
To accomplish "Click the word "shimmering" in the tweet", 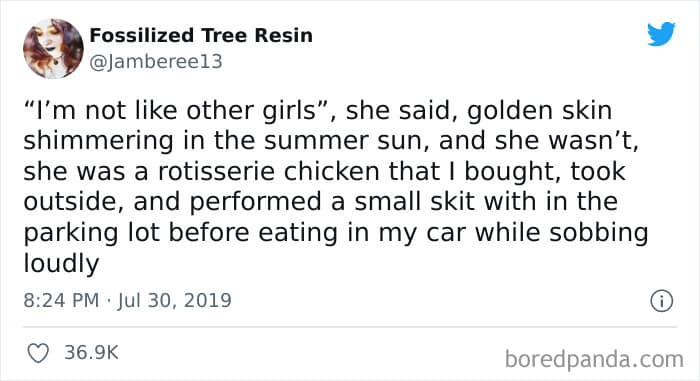I will (x=99, y=141).
